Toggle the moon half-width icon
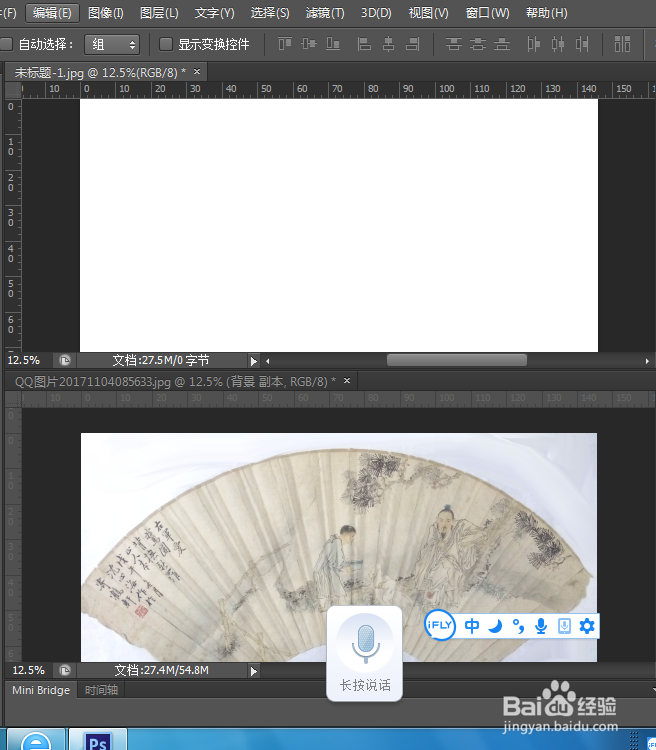Image resolution: width=656 pixels, height=750 pixels. click(495, 626)
